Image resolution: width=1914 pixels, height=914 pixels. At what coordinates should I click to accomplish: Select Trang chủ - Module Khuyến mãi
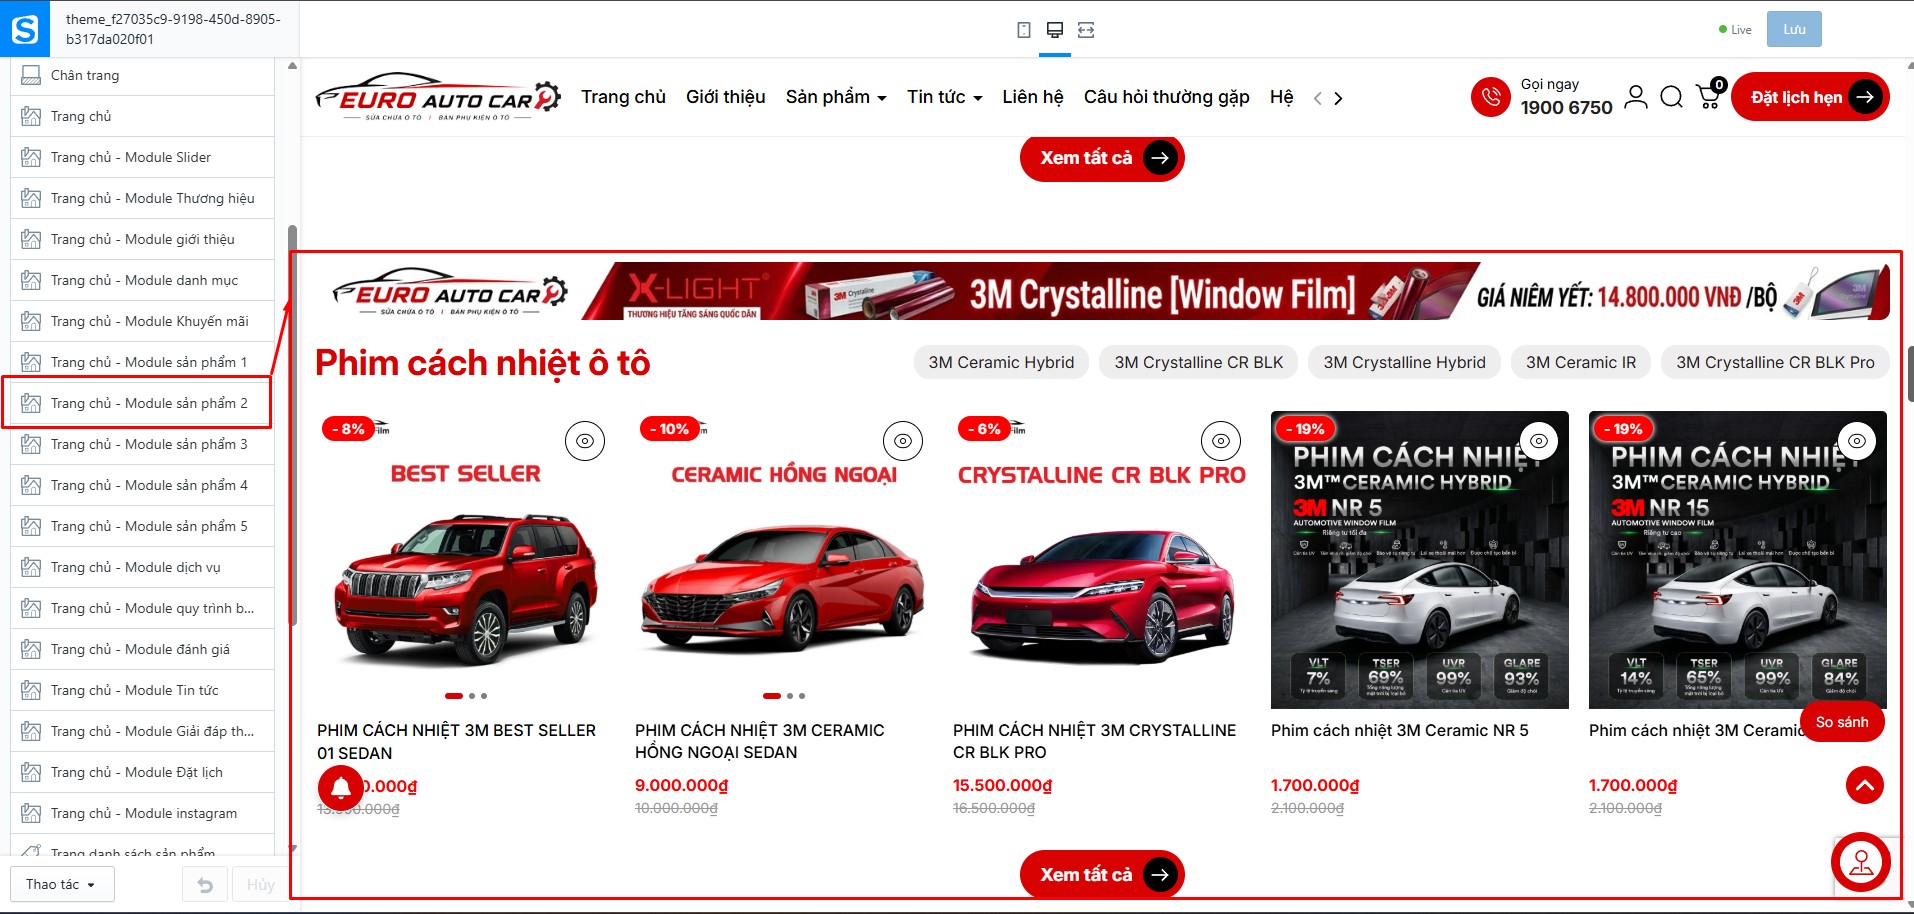143,322
